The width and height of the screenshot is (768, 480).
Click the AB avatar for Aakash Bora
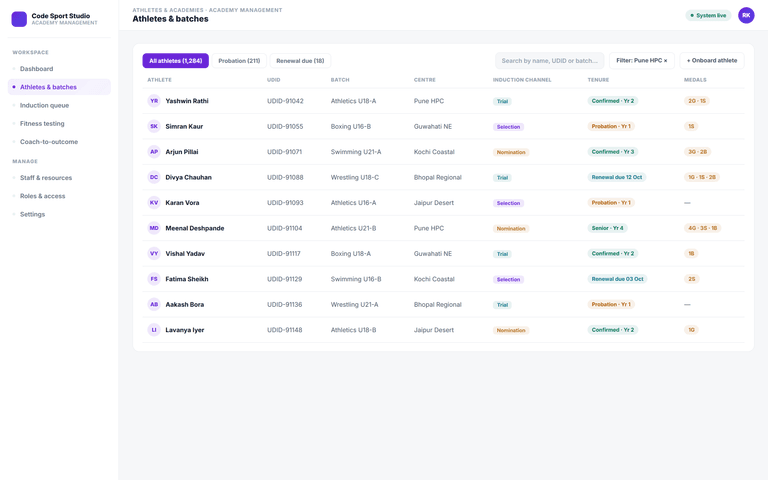click(154, 305)
